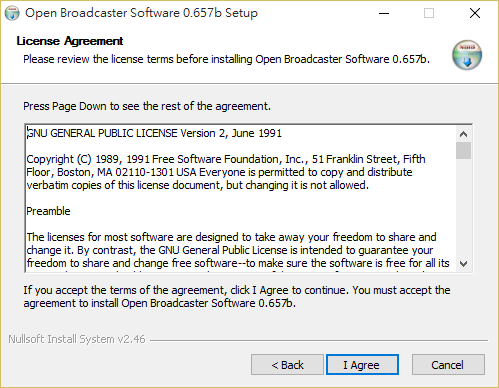Click the installer icon in the title bar
Image resolution: width=499 pixels, height=388 pixels.
point(12,13)
